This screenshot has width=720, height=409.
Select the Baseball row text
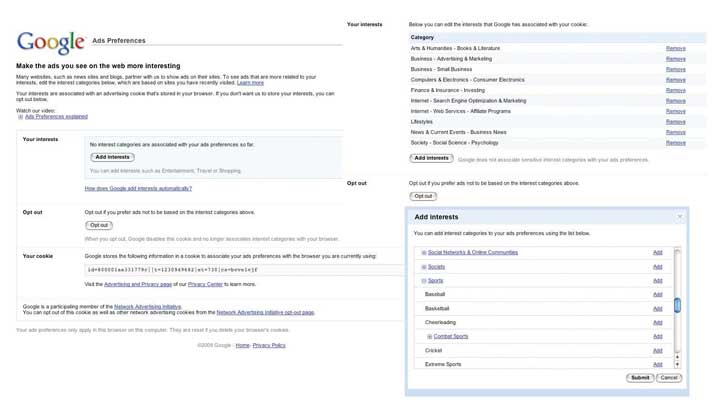click(435, 295)
